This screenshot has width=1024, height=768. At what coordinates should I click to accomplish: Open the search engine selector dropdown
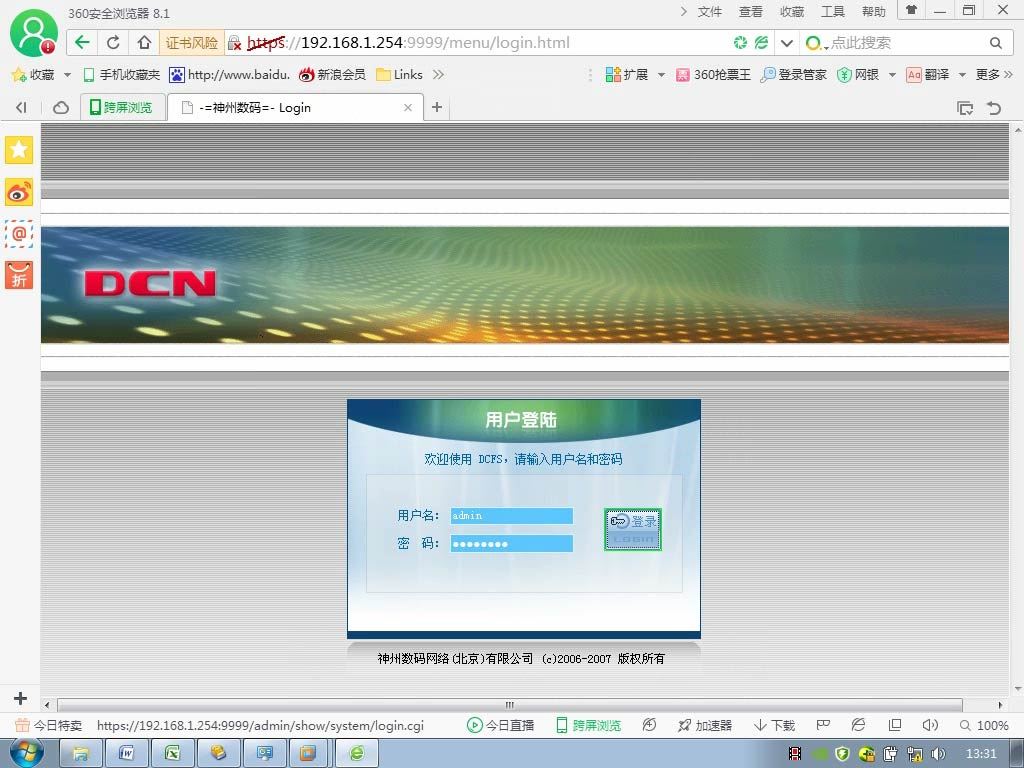coord(816,43)
